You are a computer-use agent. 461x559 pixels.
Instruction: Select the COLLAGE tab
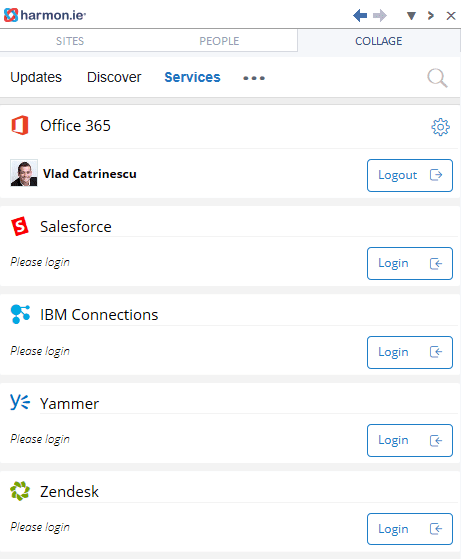[x=379, y=41]
